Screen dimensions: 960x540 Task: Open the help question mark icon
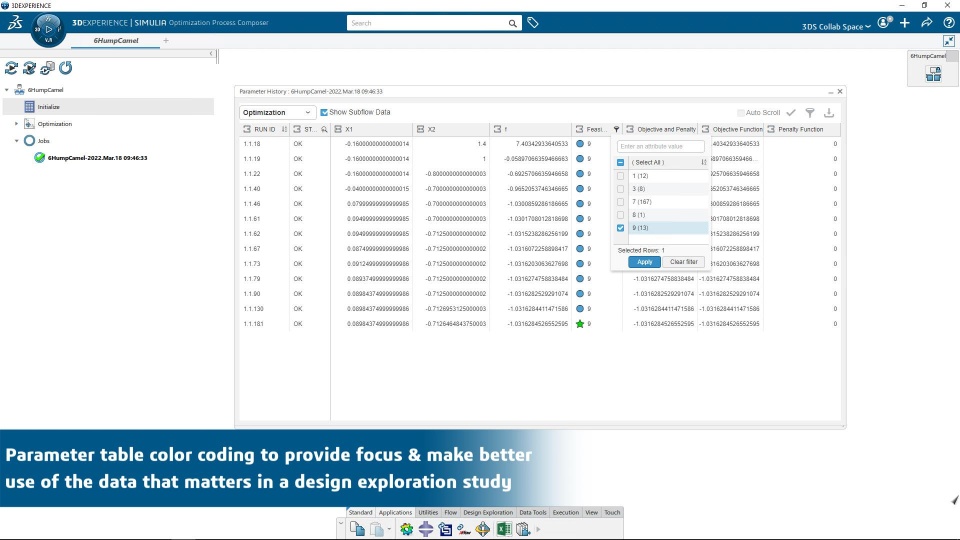click(948, 23)
